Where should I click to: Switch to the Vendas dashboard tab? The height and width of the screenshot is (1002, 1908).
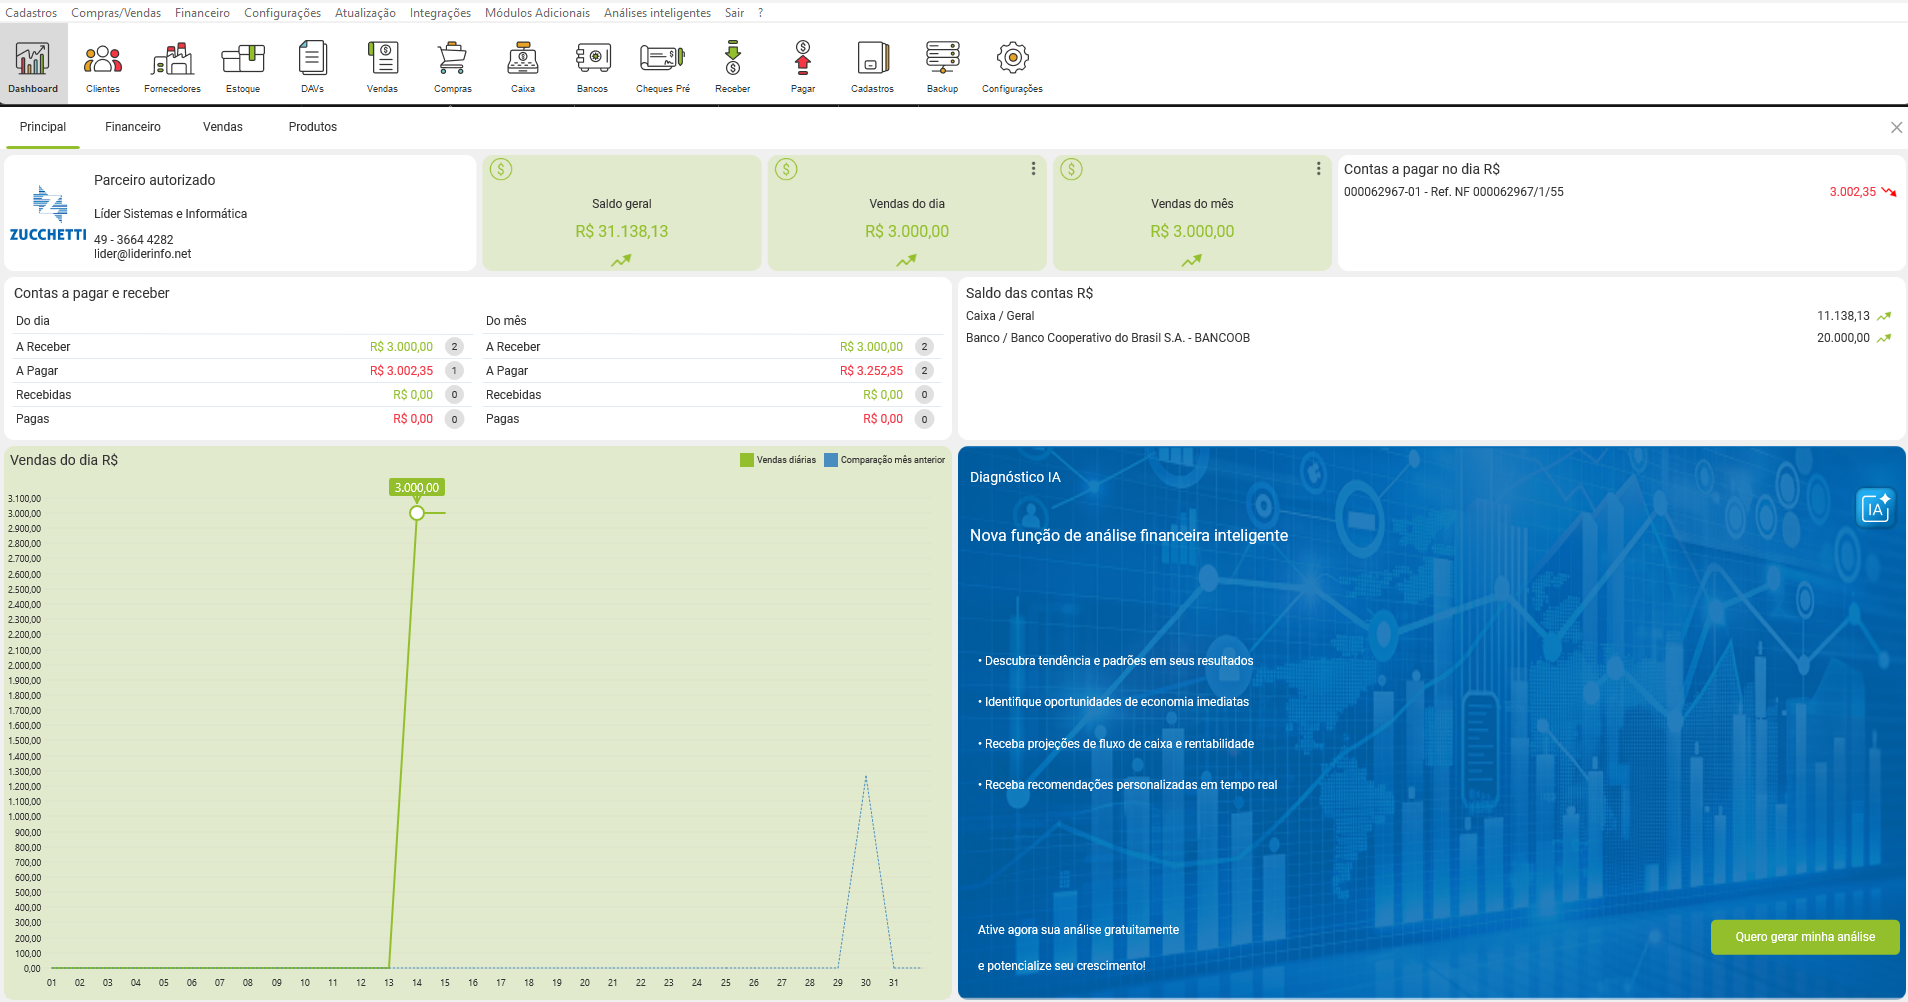(223, 127)
